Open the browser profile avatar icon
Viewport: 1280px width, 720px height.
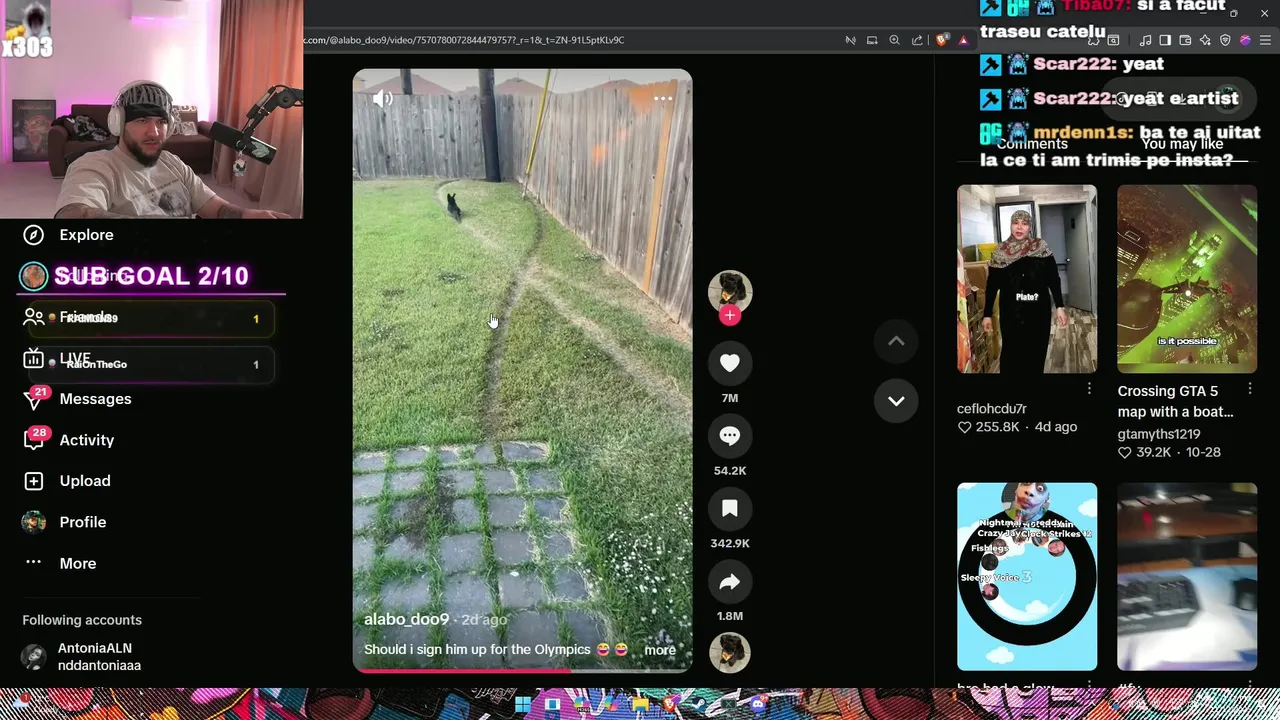[1245, 40]
